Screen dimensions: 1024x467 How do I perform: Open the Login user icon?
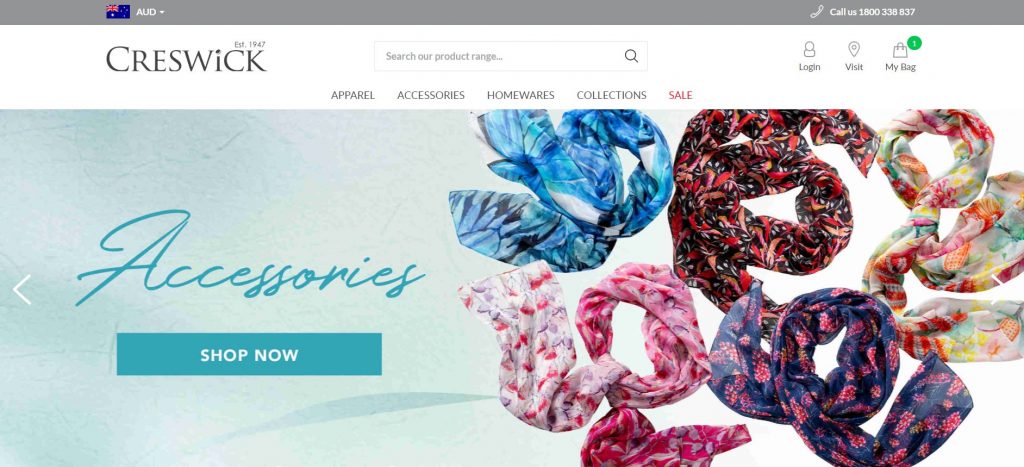coord(809,50)
